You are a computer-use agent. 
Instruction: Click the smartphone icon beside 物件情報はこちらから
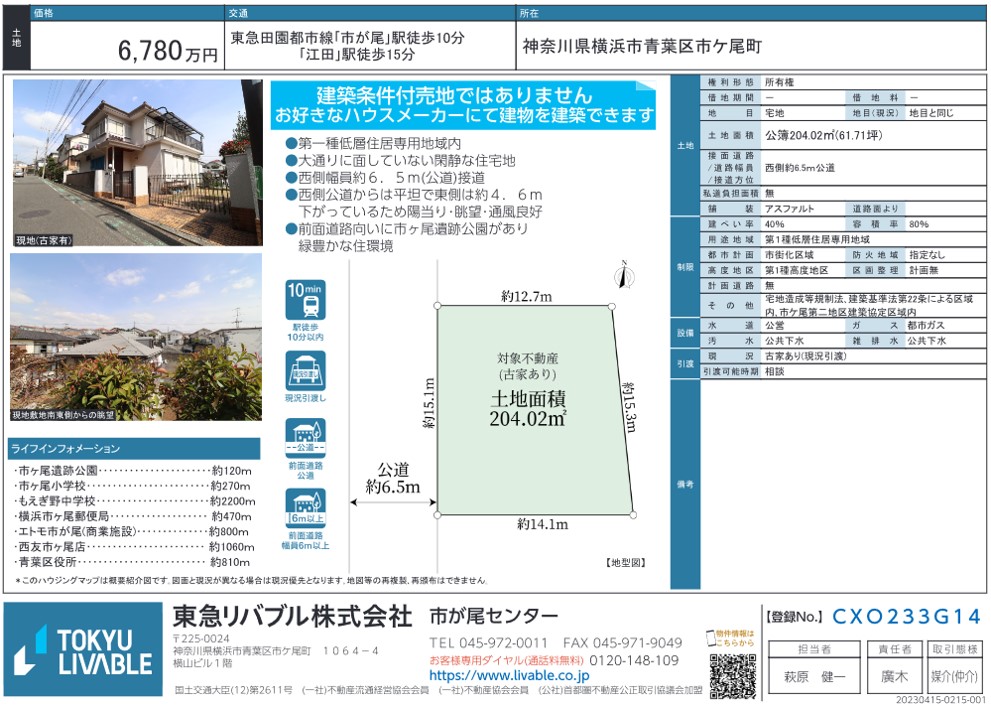(713, 639)
